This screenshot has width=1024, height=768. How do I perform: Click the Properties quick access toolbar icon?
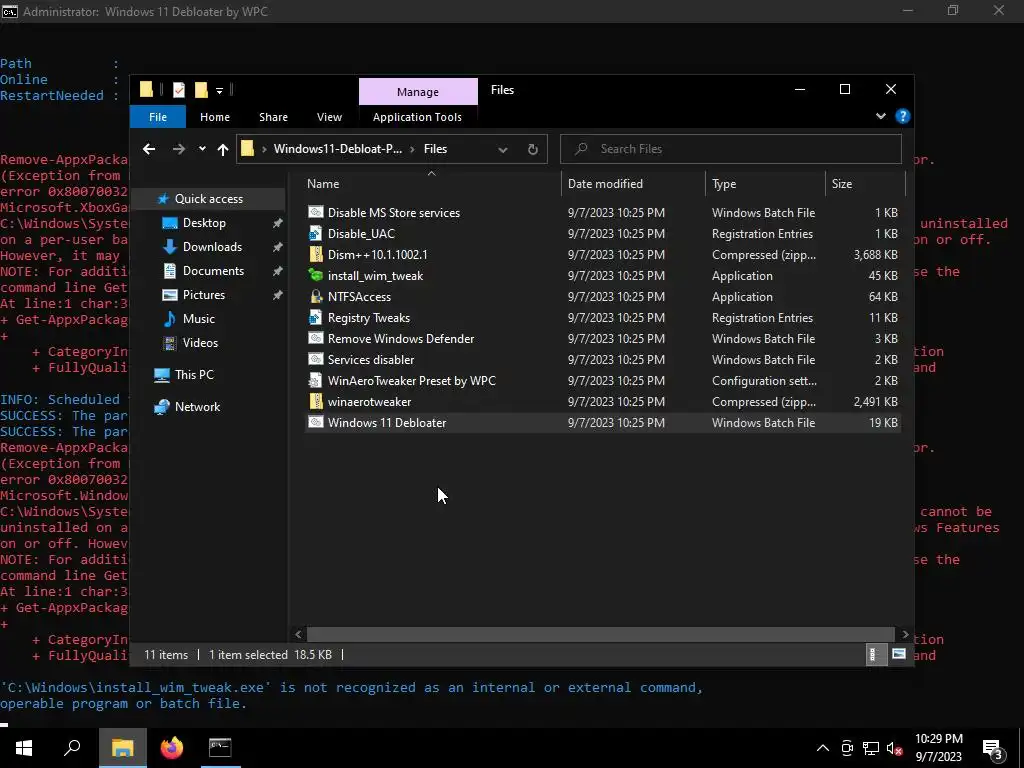pos(178,89)
